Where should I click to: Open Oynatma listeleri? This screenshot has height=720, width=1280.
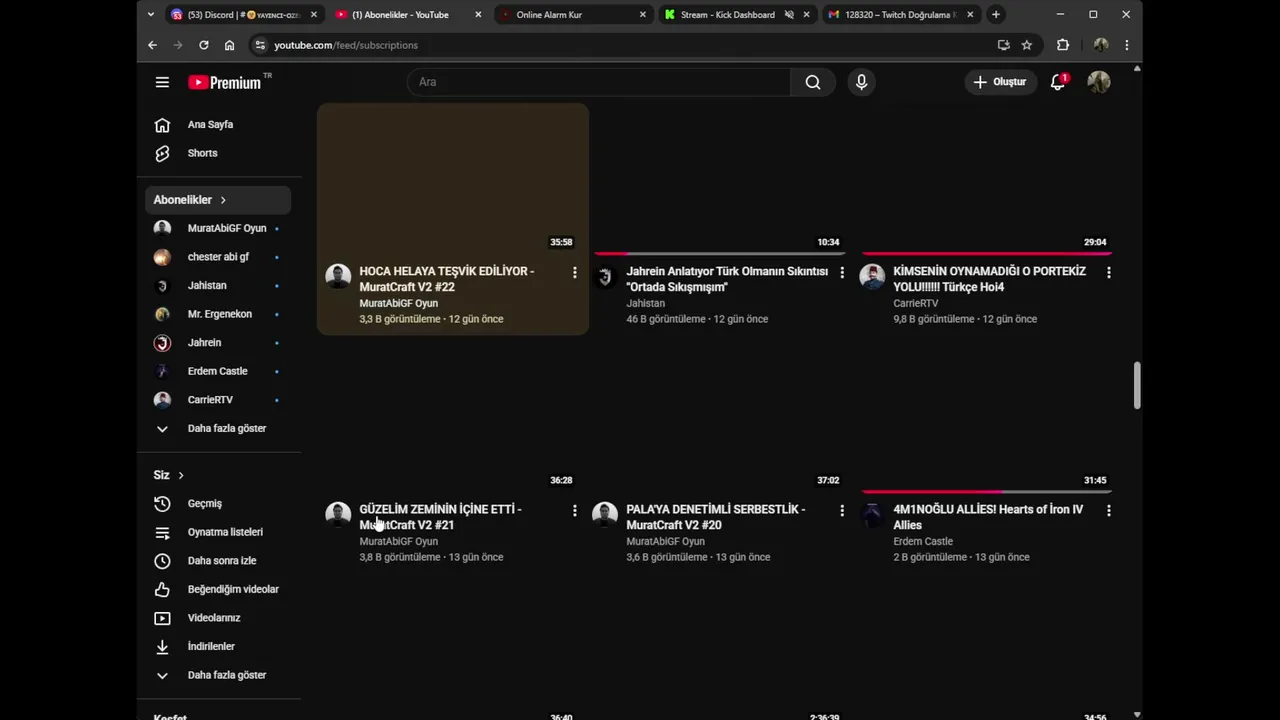[x=219, y=532]
